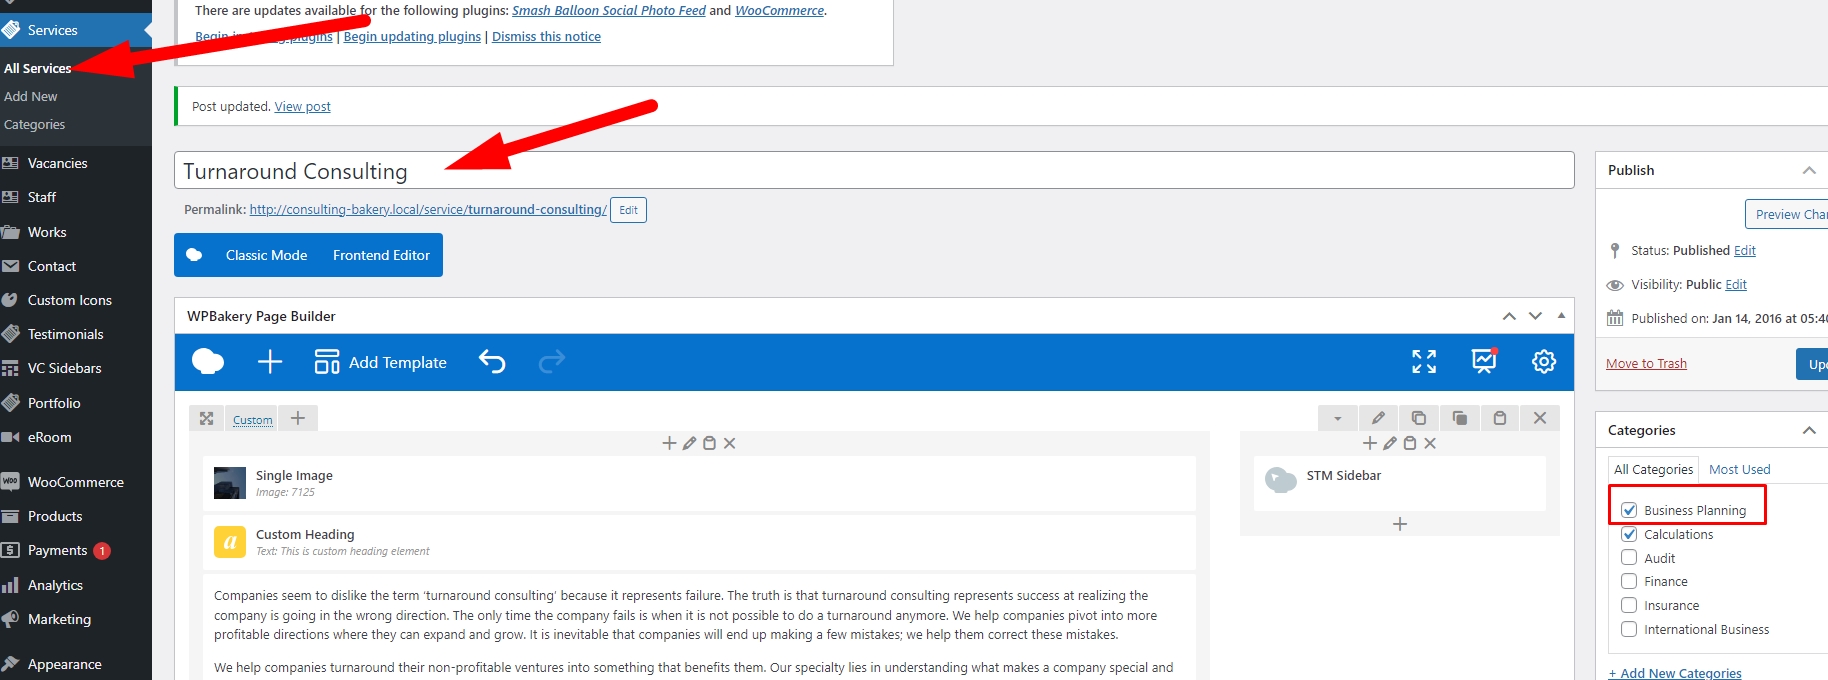Move WPBakery Page Builder panel down
Screen dimensions: 1828x680
coord(1535,316)
